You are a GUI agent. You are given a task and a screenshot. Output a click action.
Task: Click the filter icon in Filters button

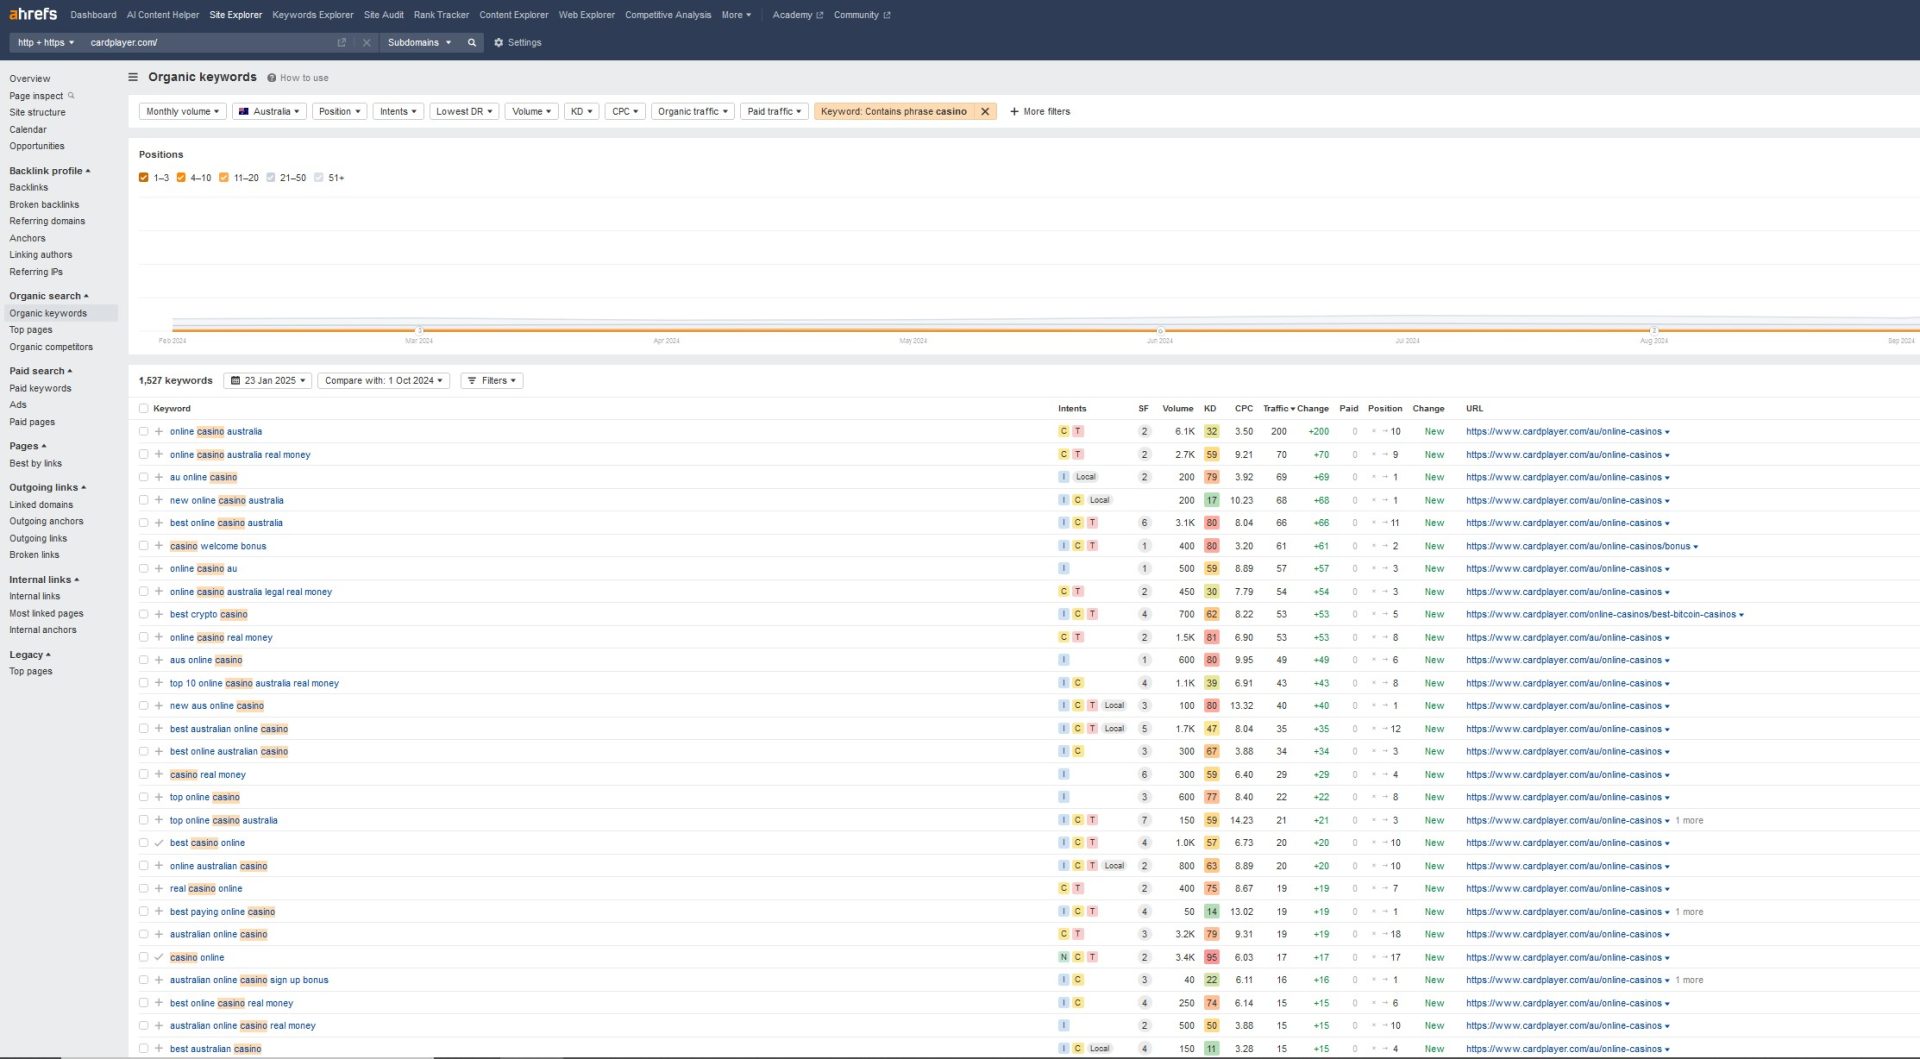coord(472,381)
